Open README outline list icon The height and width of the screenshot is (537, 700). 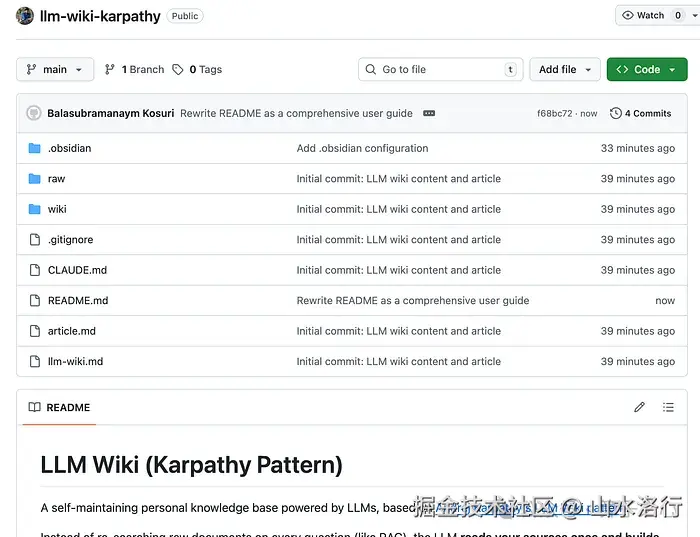(668, 407)
